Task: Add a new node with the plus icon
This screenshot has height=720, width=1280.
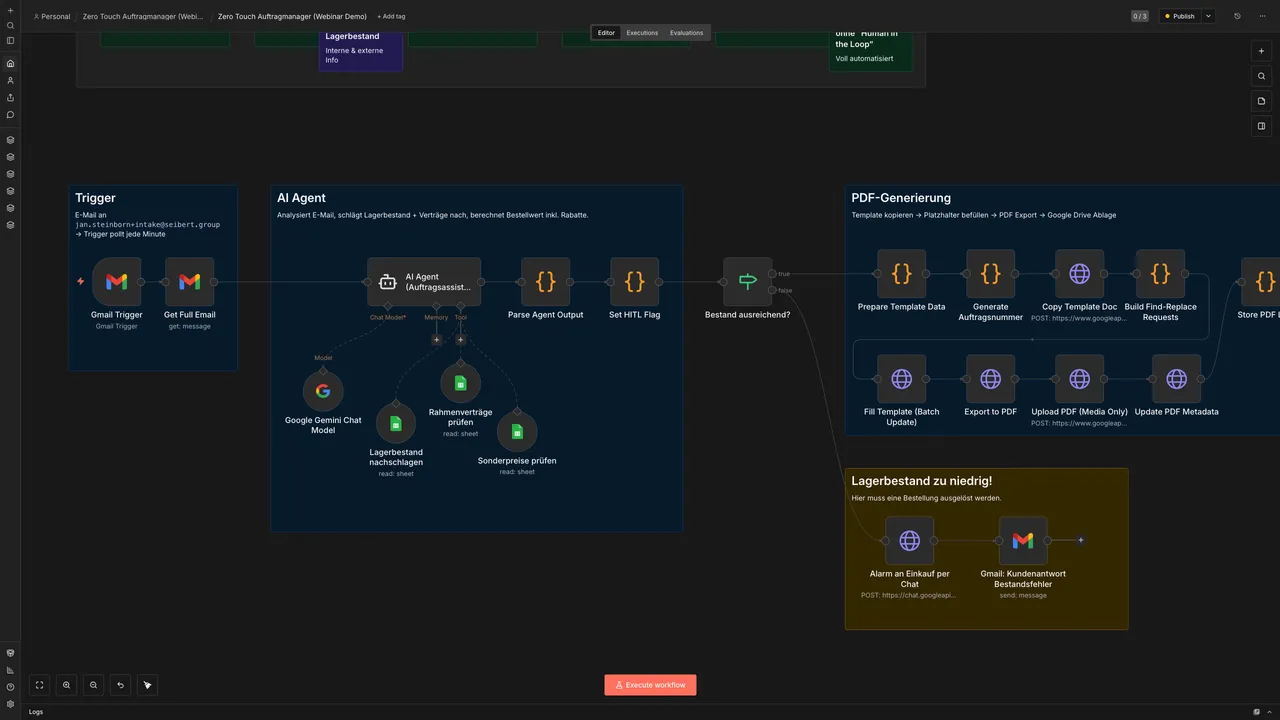Action: (x=1261, y=50)
